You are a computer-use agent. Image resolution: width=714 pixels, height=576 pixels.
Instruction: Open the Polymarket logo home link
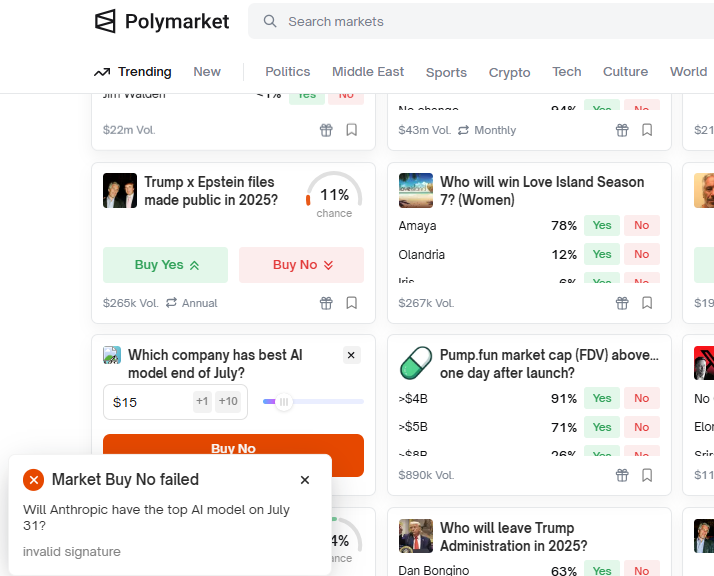(162, 21)
